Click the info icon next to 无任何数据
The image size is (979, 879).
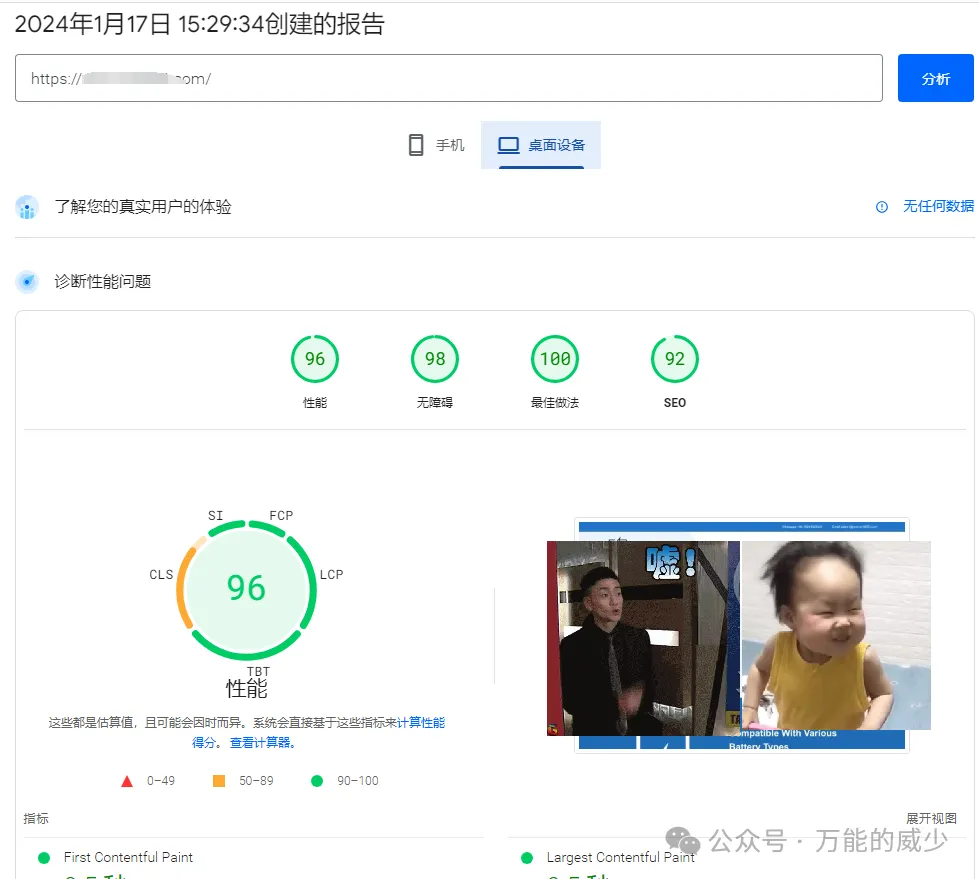881,207
